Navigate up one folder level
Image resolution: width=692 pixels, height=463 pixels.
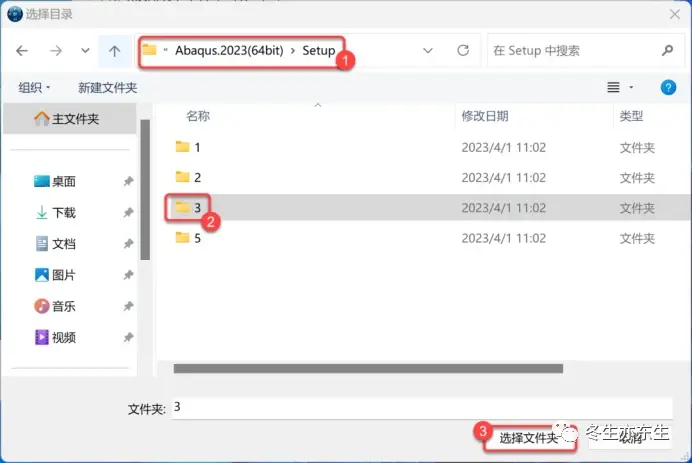(x=114, y=51)
